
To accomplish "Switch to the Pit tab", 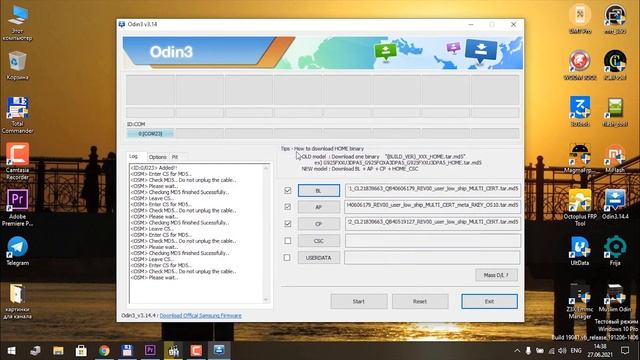I will coord(175,157).
